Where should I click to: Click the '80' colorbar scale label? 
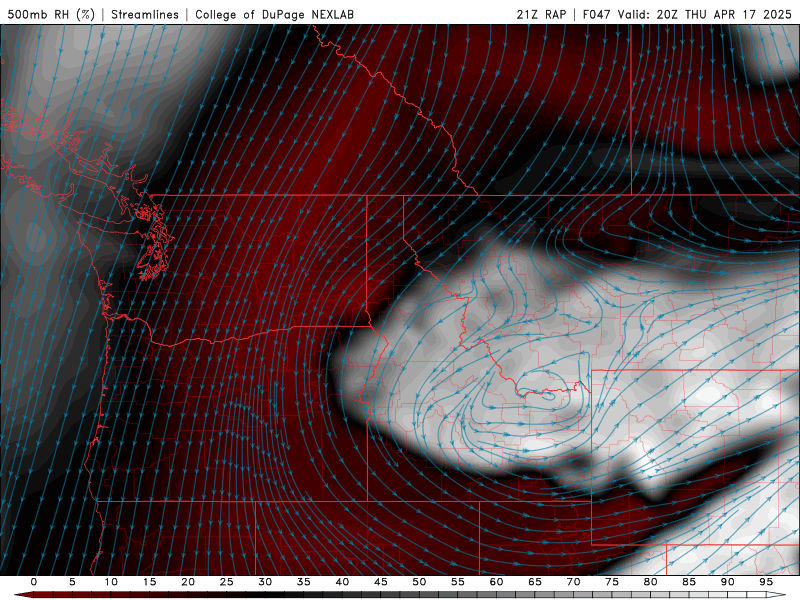tap(650, 582)
